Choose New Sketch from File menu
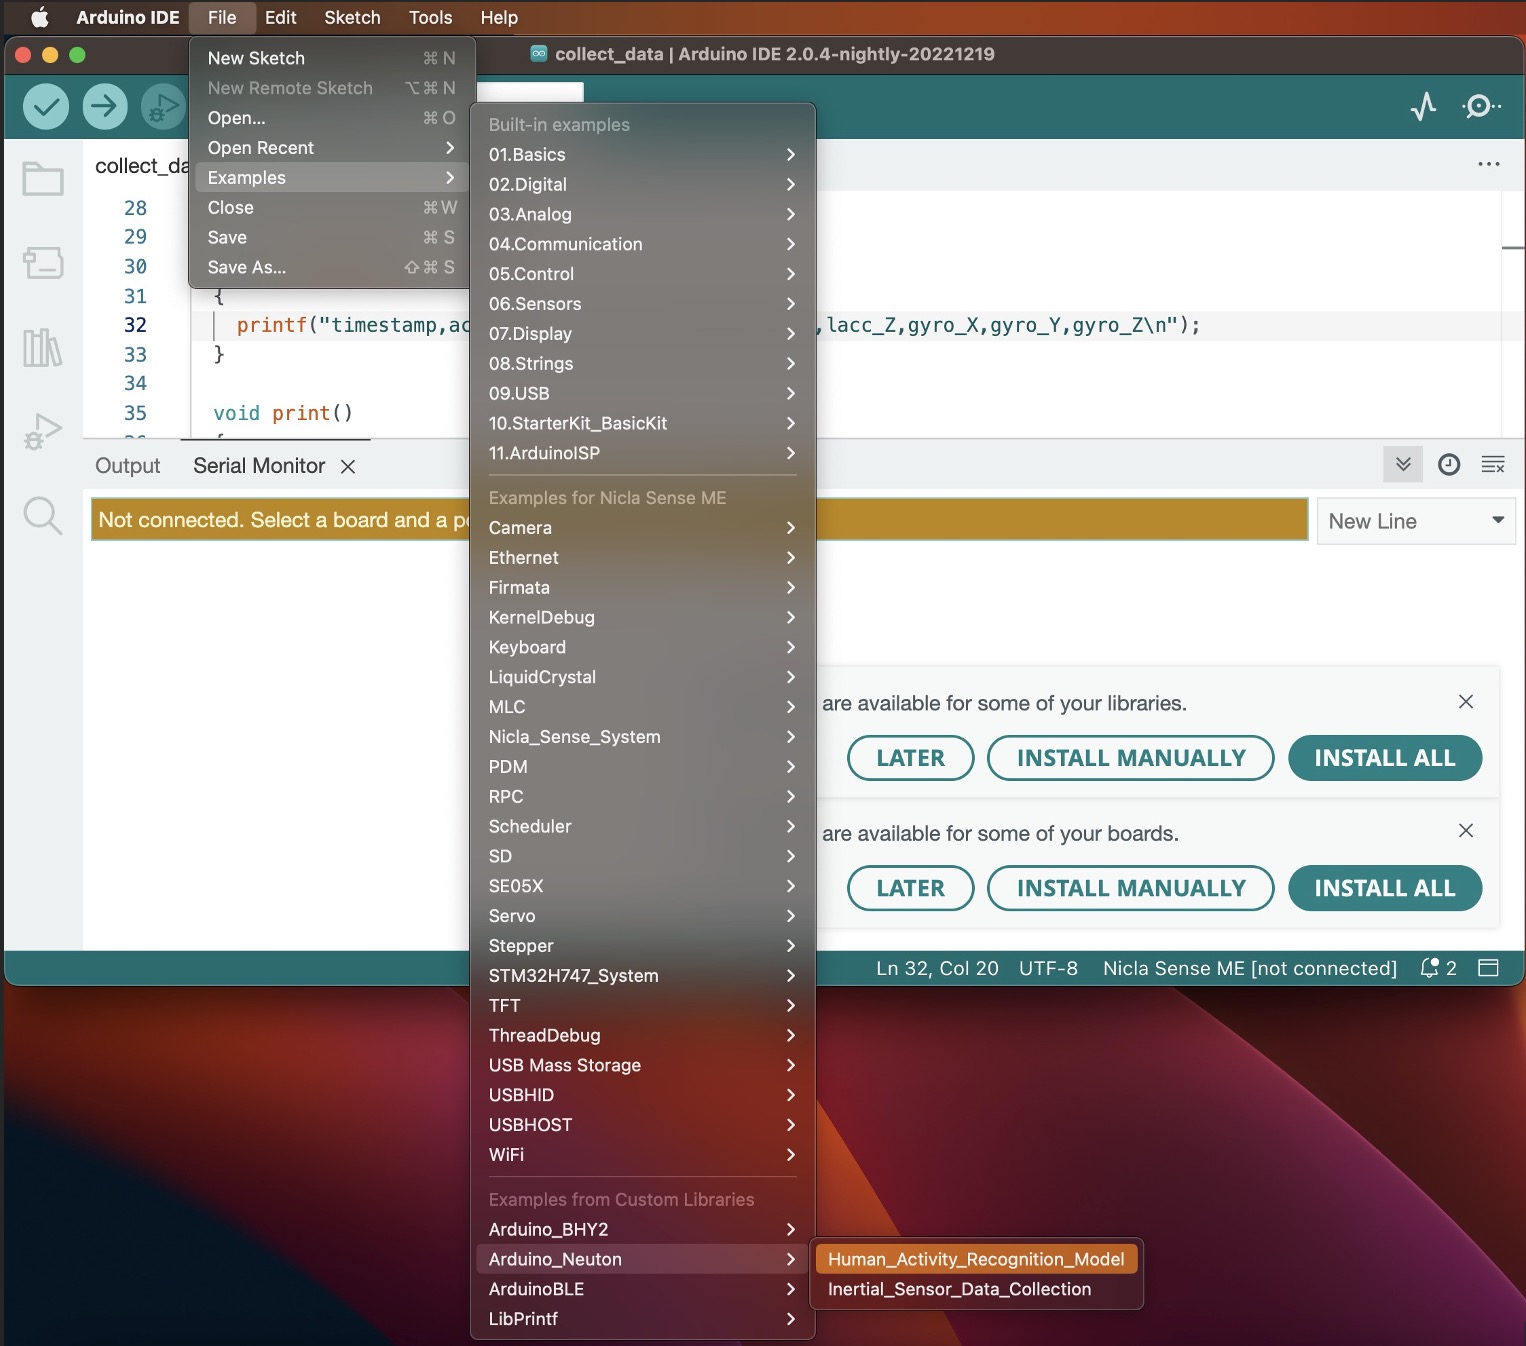Screen dimensions: 1526x1346 click(331, 58)
